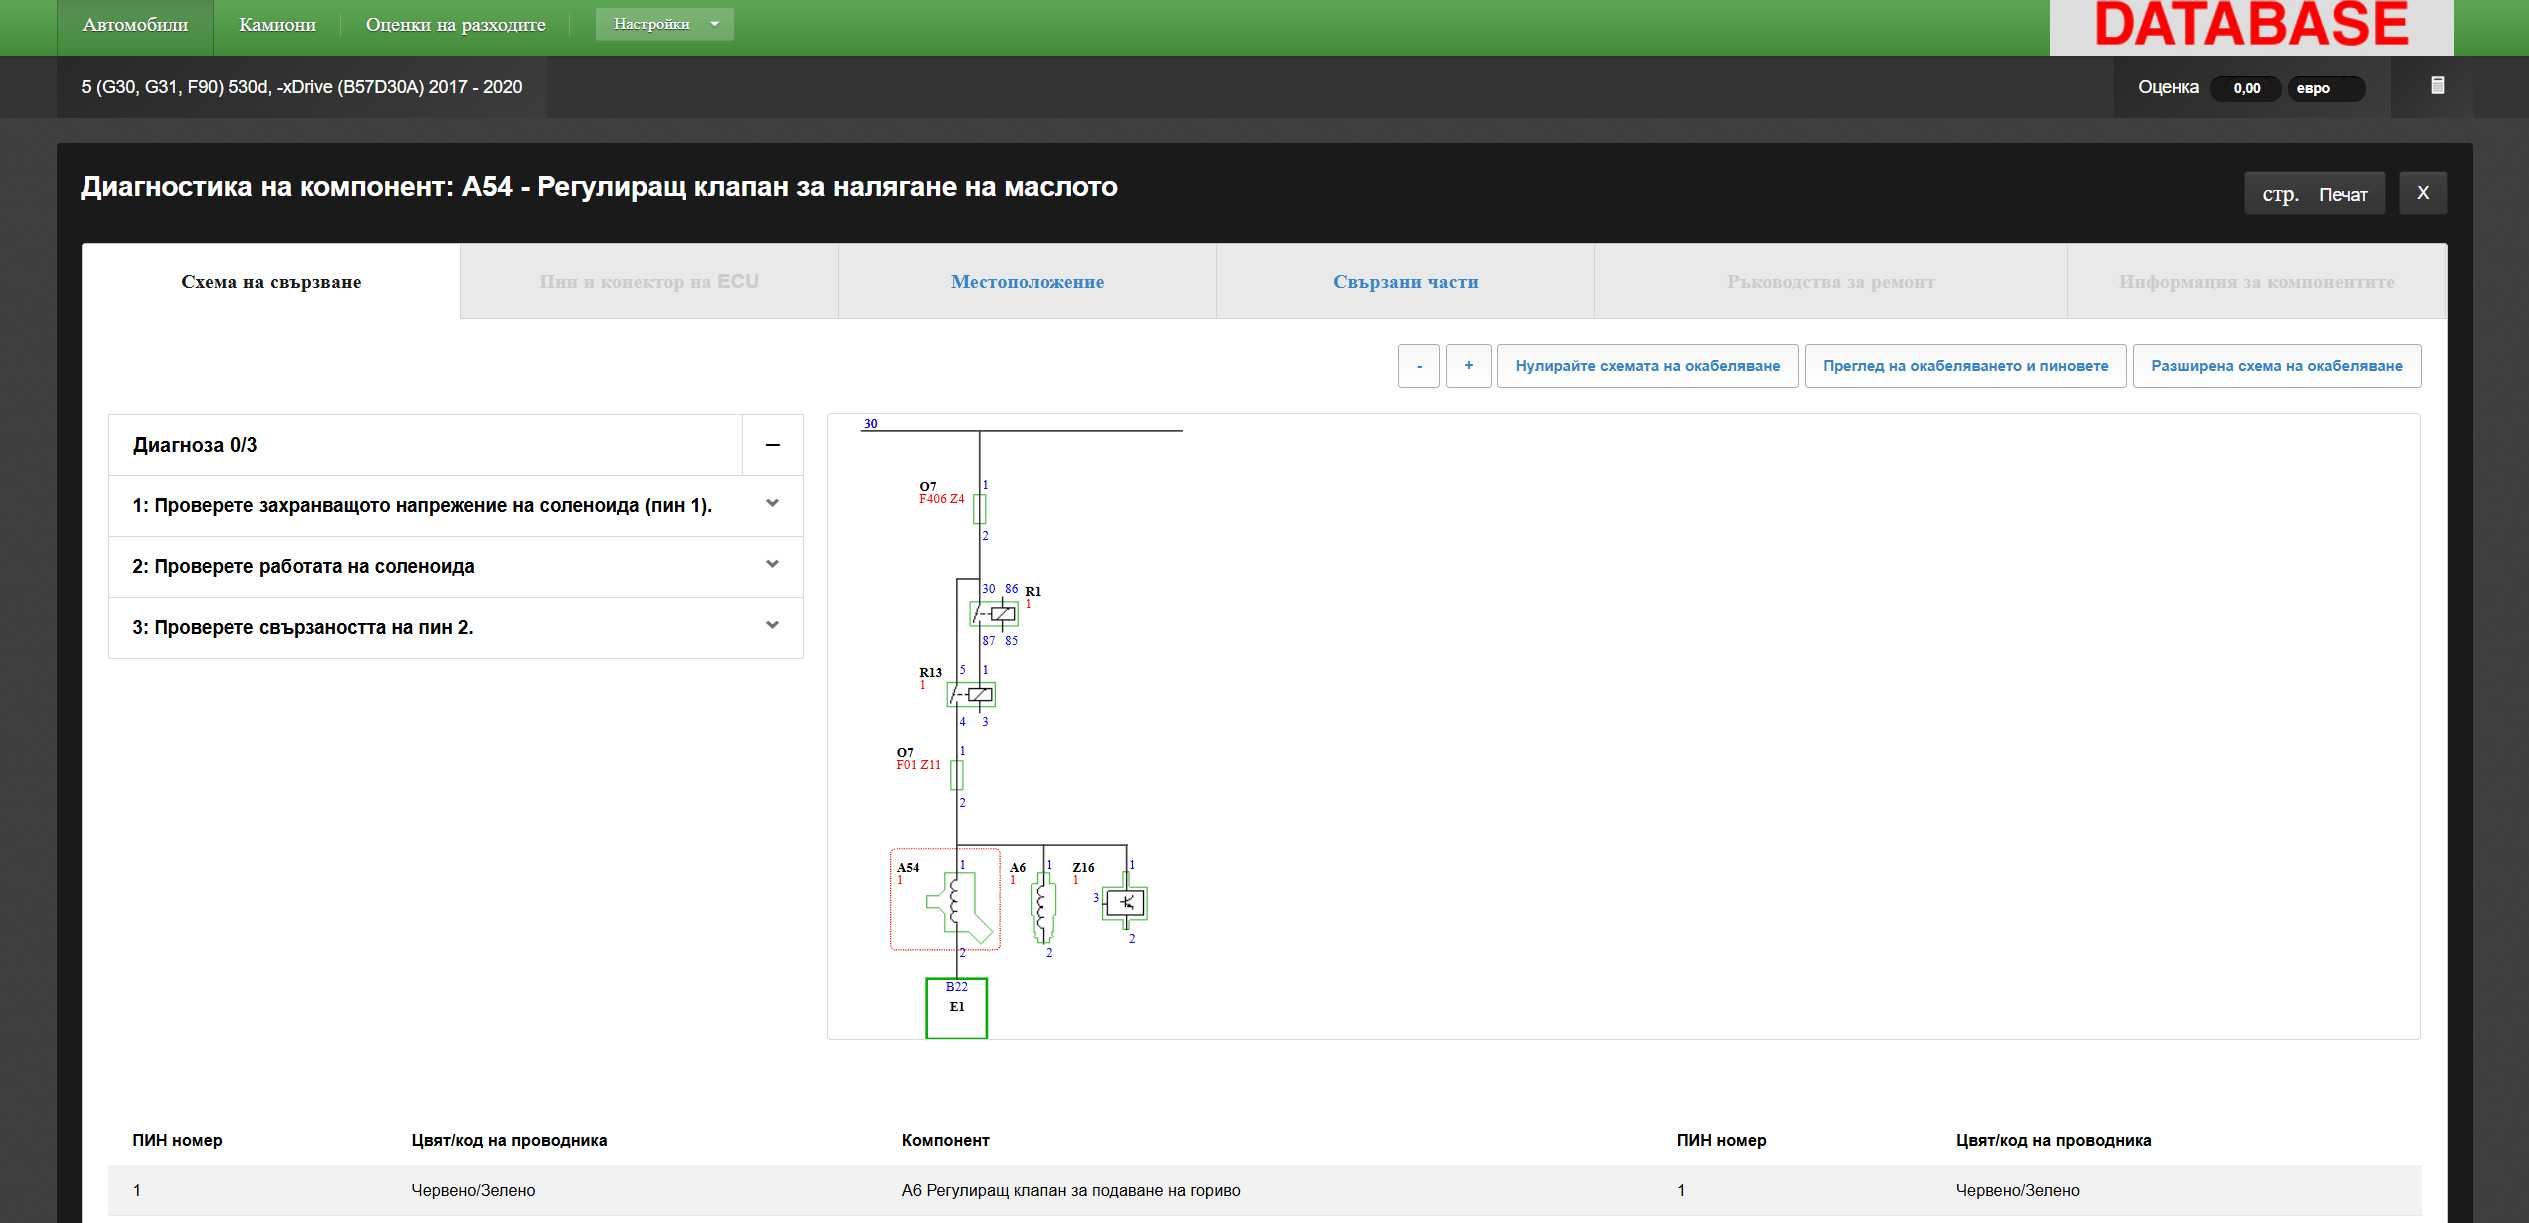Click the DATABASE logo
This screenshot has height=1223, width=2529.
point(2251,26)
